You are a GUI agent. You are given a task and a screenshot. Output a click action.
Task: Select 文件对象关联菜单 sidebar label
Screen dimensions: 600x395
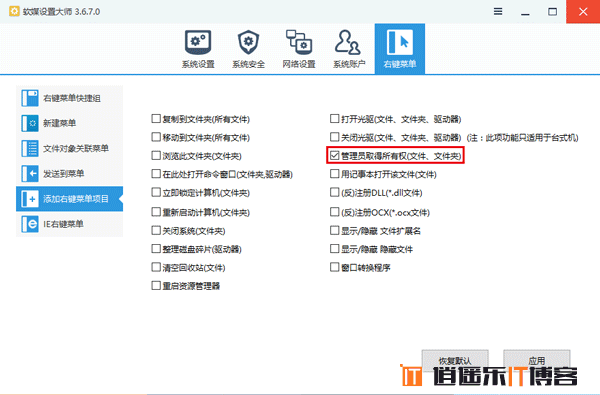click(76, 149)
